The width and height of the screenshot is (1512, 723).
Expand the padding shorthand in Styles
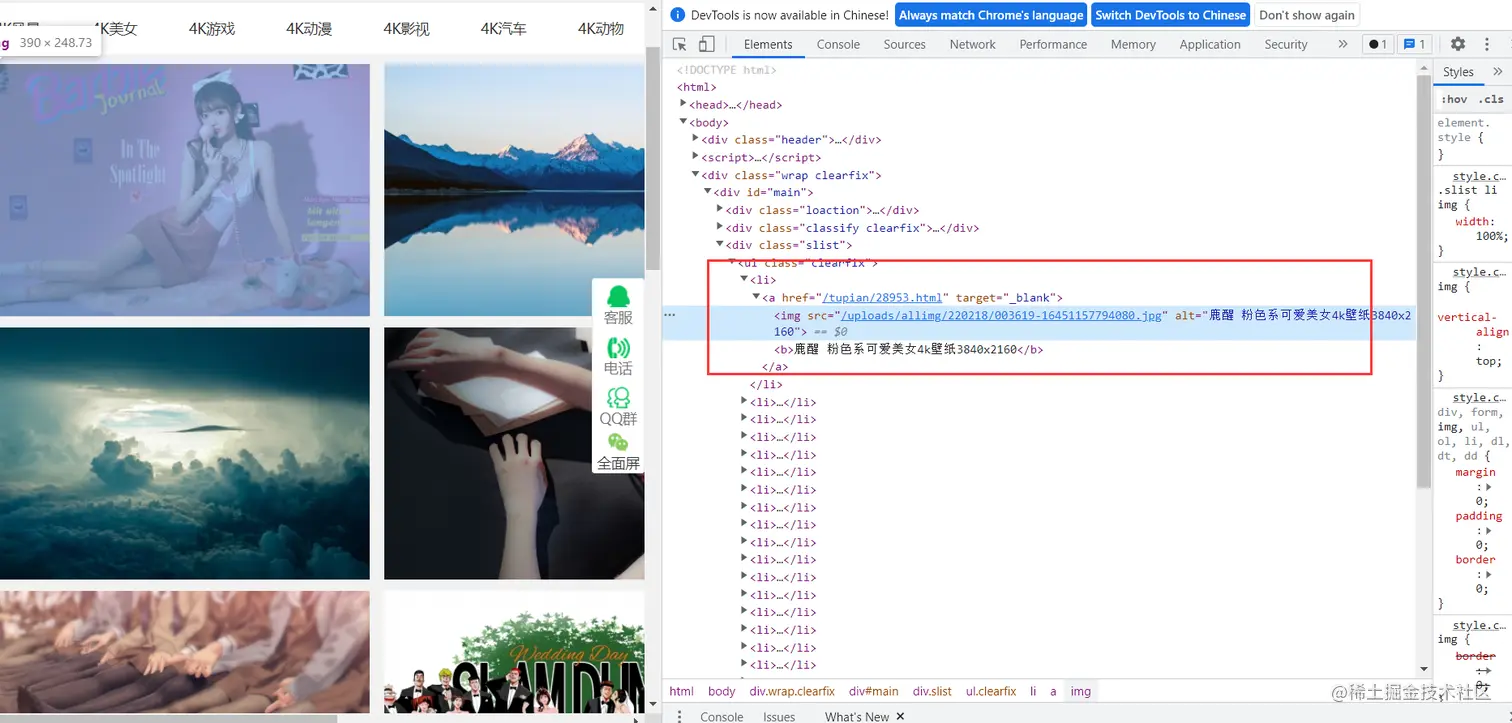1489,531
